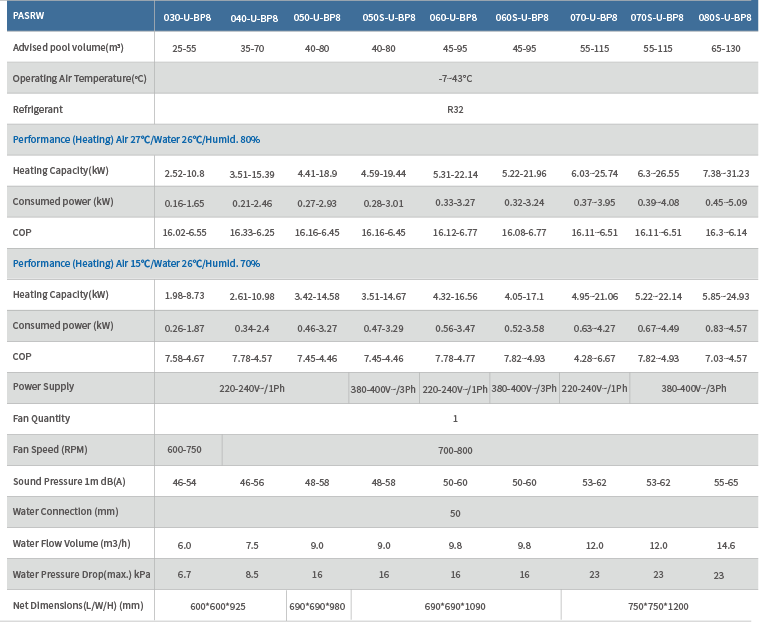Click the 750*750*1200 net dimensions cell
The image size is (759, 631).
tap(656, 606)
